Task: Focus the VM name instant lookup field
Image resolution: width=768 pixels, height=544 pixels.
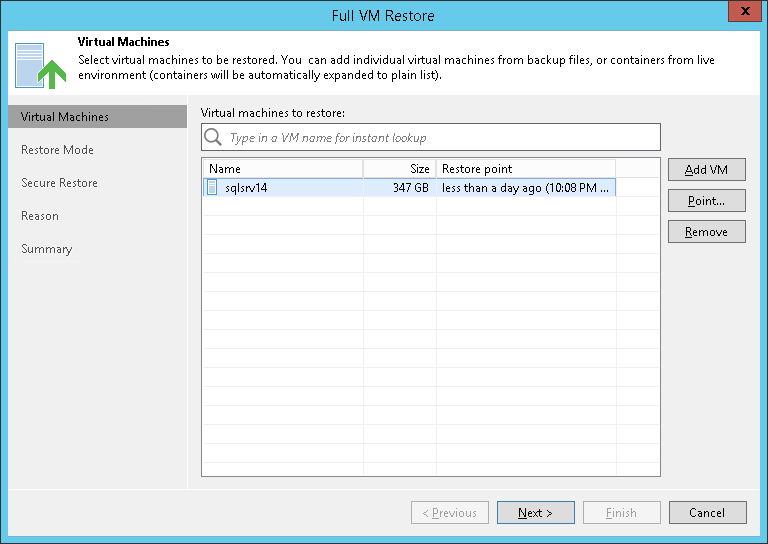Action: pyautogui.click(x=440, y=138)
